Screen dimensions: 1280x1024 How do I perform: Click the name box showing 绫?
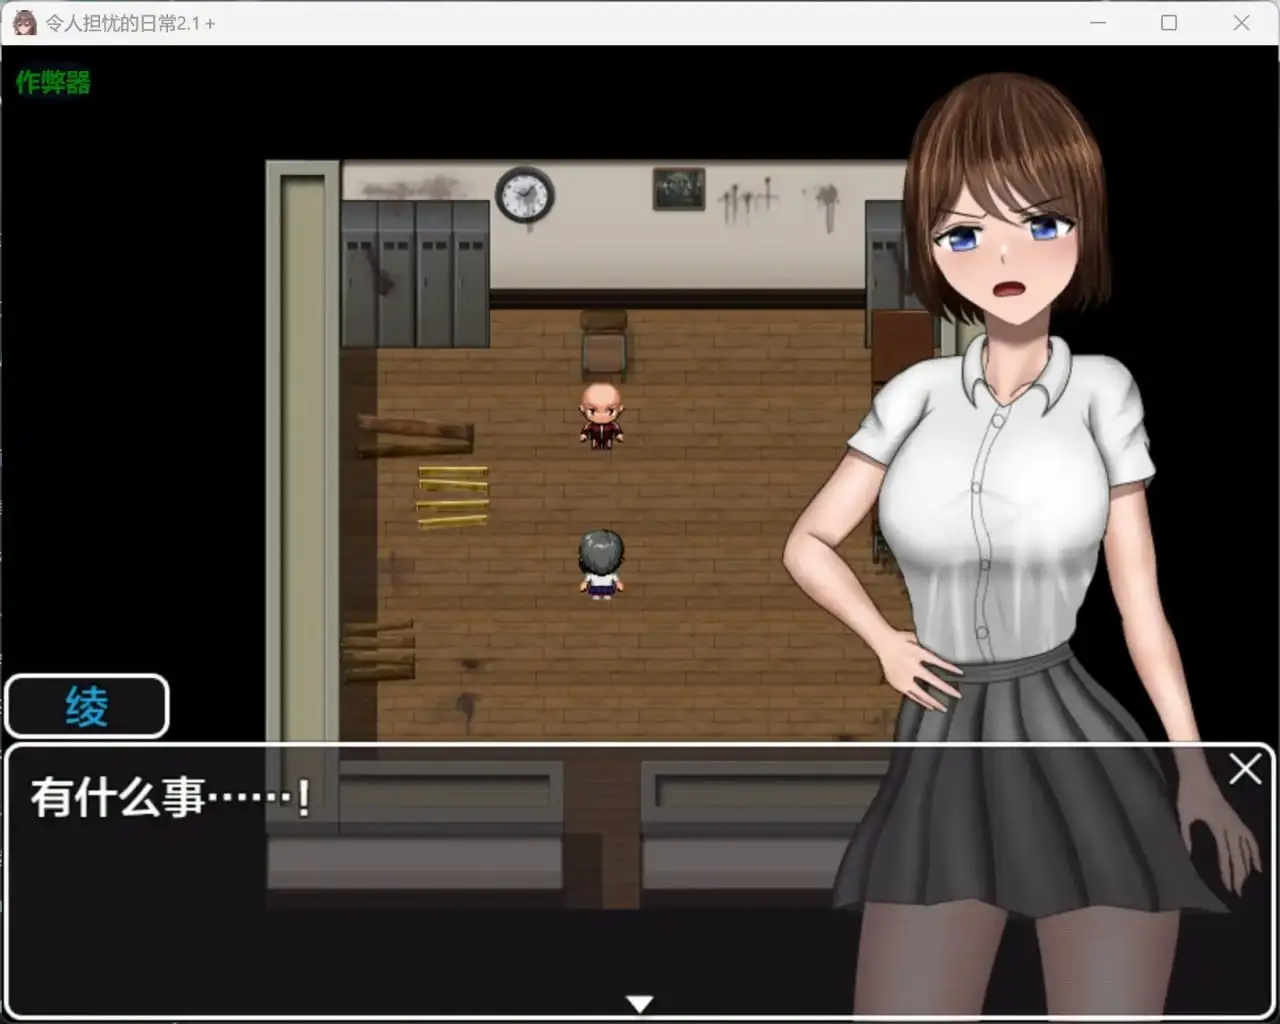point(87,706)
